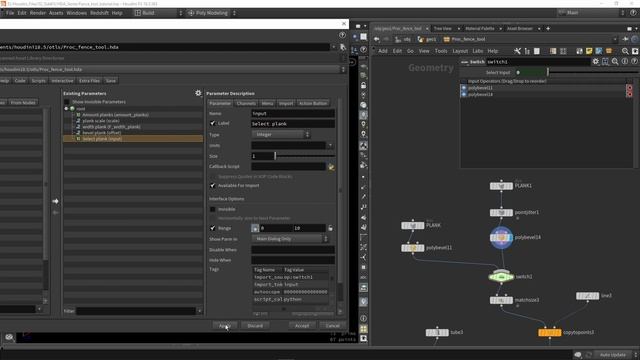Image resolution: width=640 pixels, height=360 pixels.
Task: Collapse the root folder in parameter tree
Action: 66,109
